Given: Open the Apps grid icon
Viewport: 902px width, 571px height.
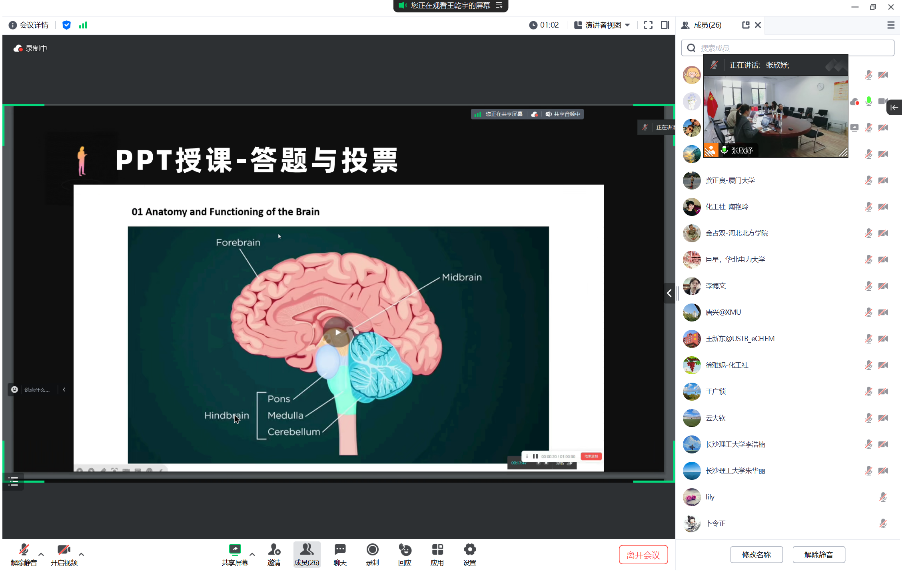Looking at the screenshot, I should point(437,551).
